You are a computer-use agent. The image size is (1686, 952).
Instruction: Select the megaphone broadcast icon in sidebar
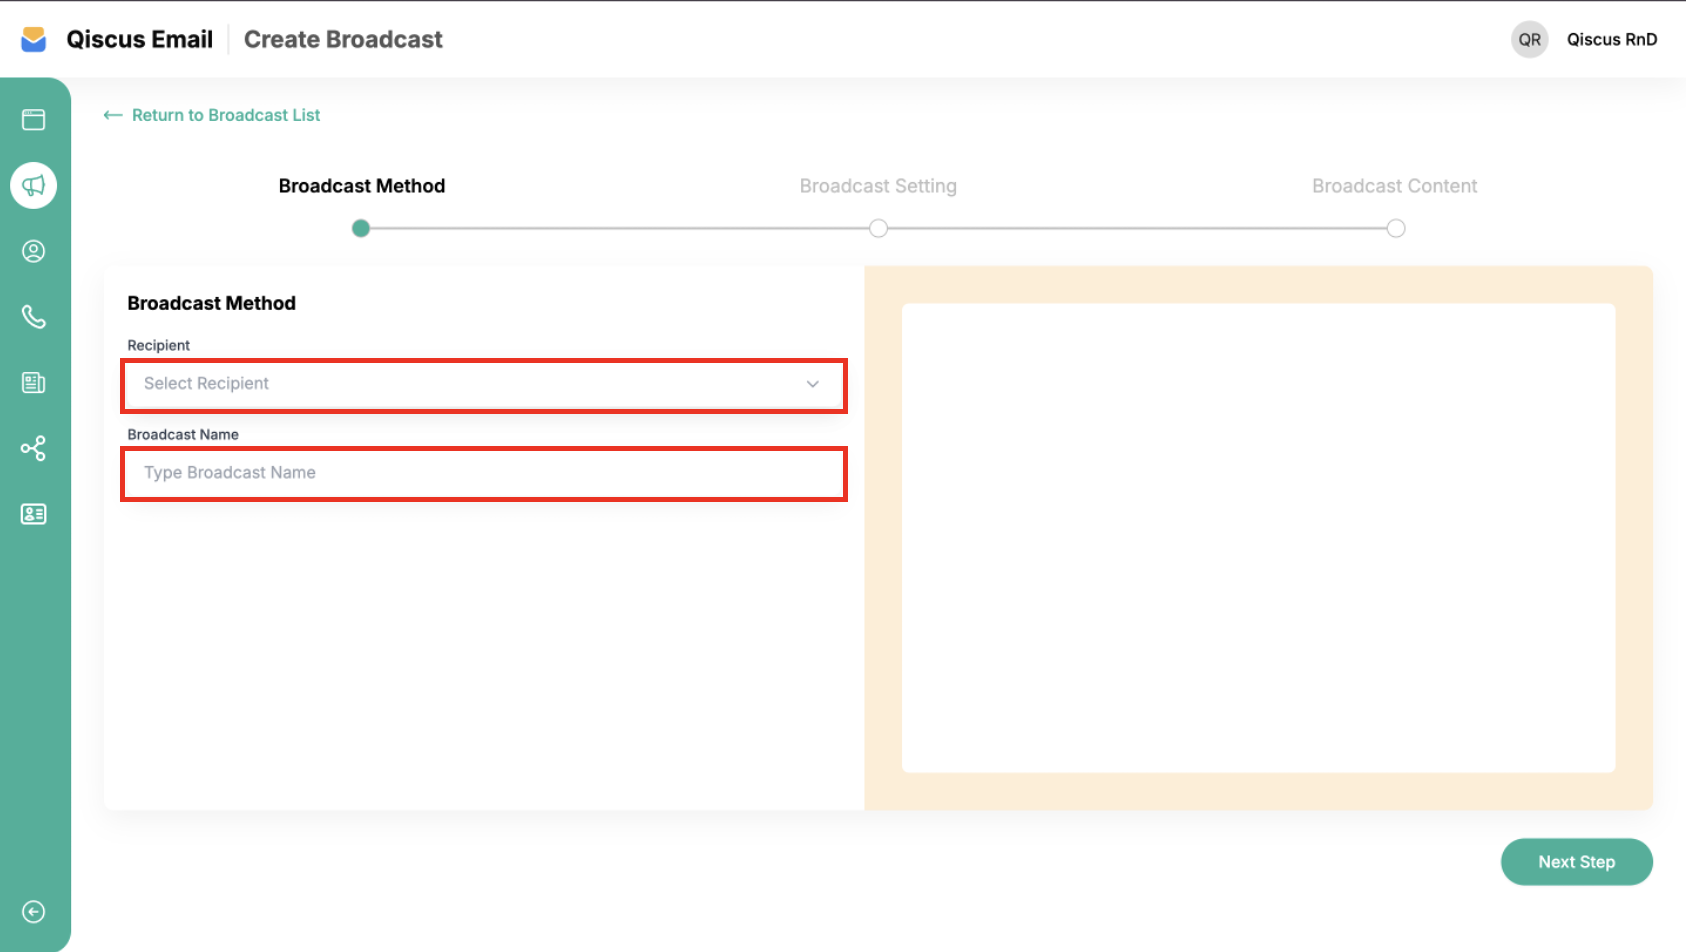(x=34, y=186)
